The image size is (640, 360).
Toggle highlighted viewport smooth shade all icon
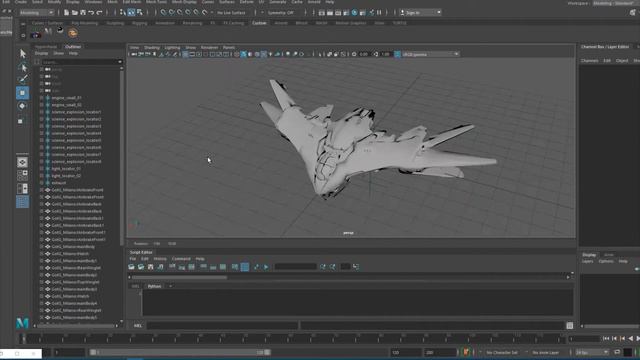coord(243,54)
